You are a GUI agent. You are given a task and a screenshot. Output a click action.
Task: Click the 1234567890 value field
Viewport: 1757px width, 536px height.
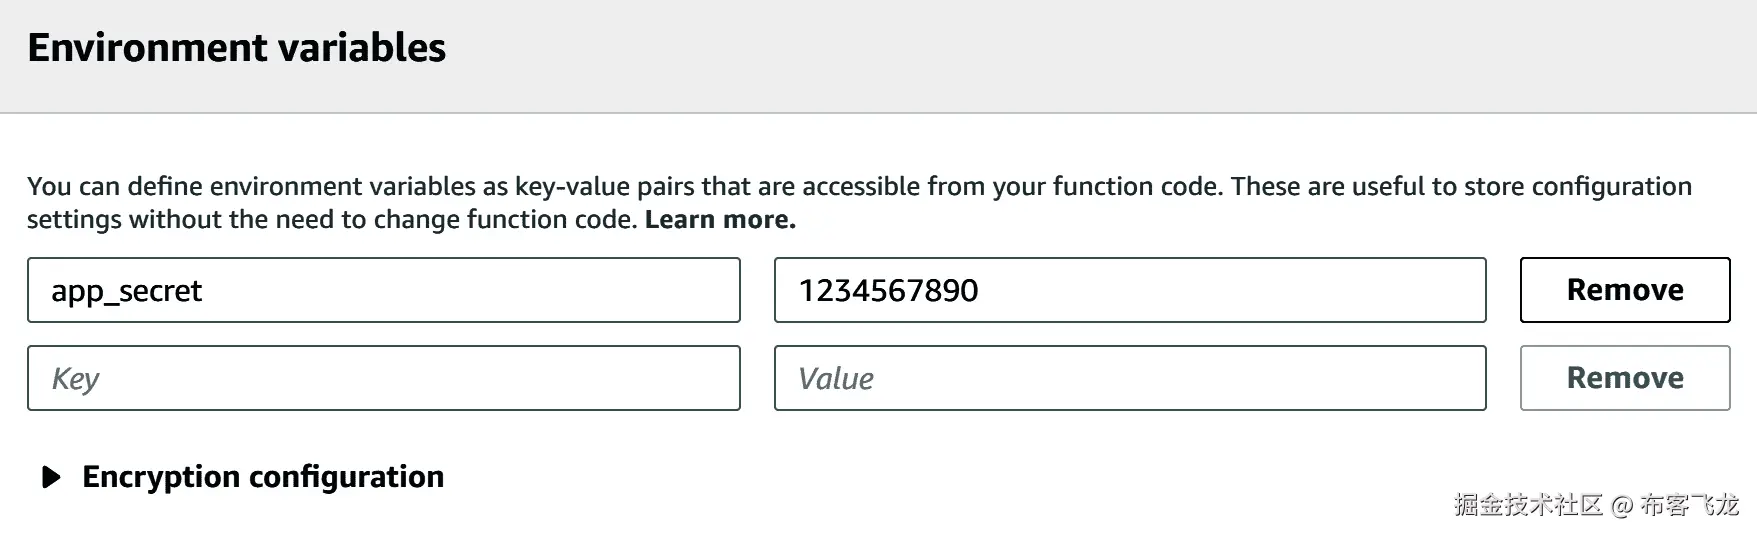(x=1129, y=290)
